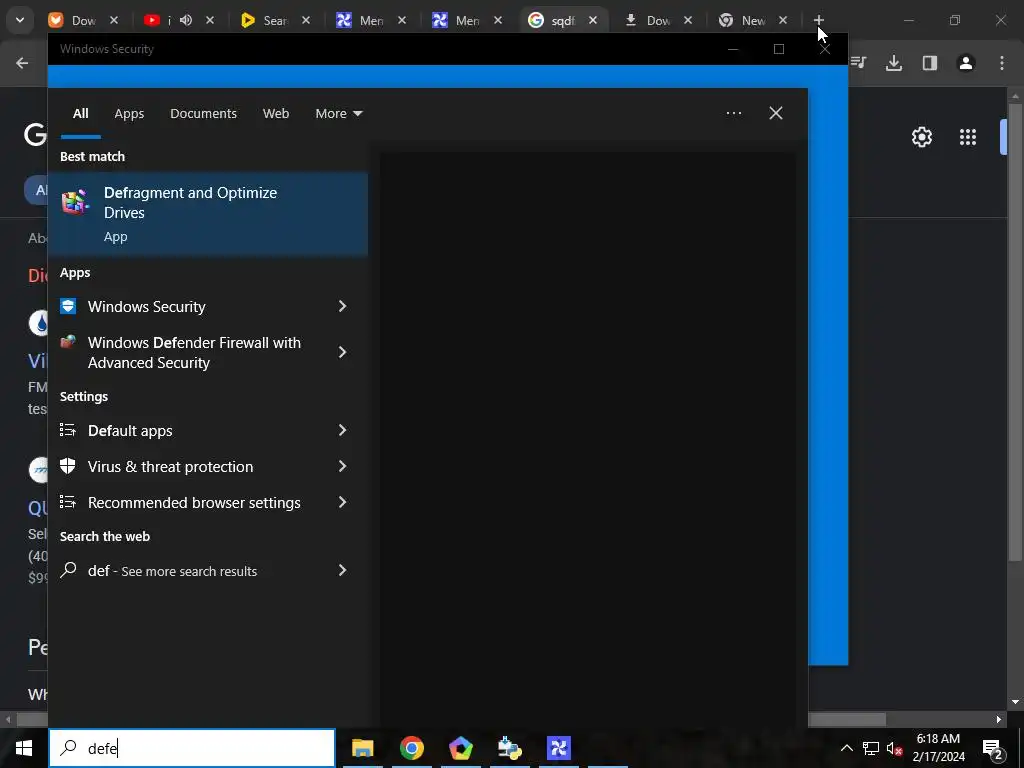Go back in Chrome
The image size is (1024, 768).
click(x=22, y=63)
